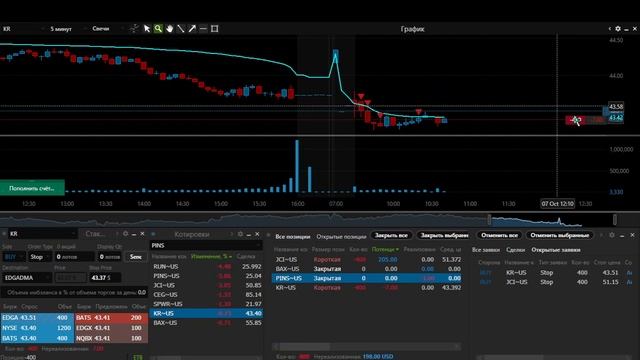This screenshot has width=640, height=360.
Task: Click link icon left of Котировки title
Action: (153, 234)
